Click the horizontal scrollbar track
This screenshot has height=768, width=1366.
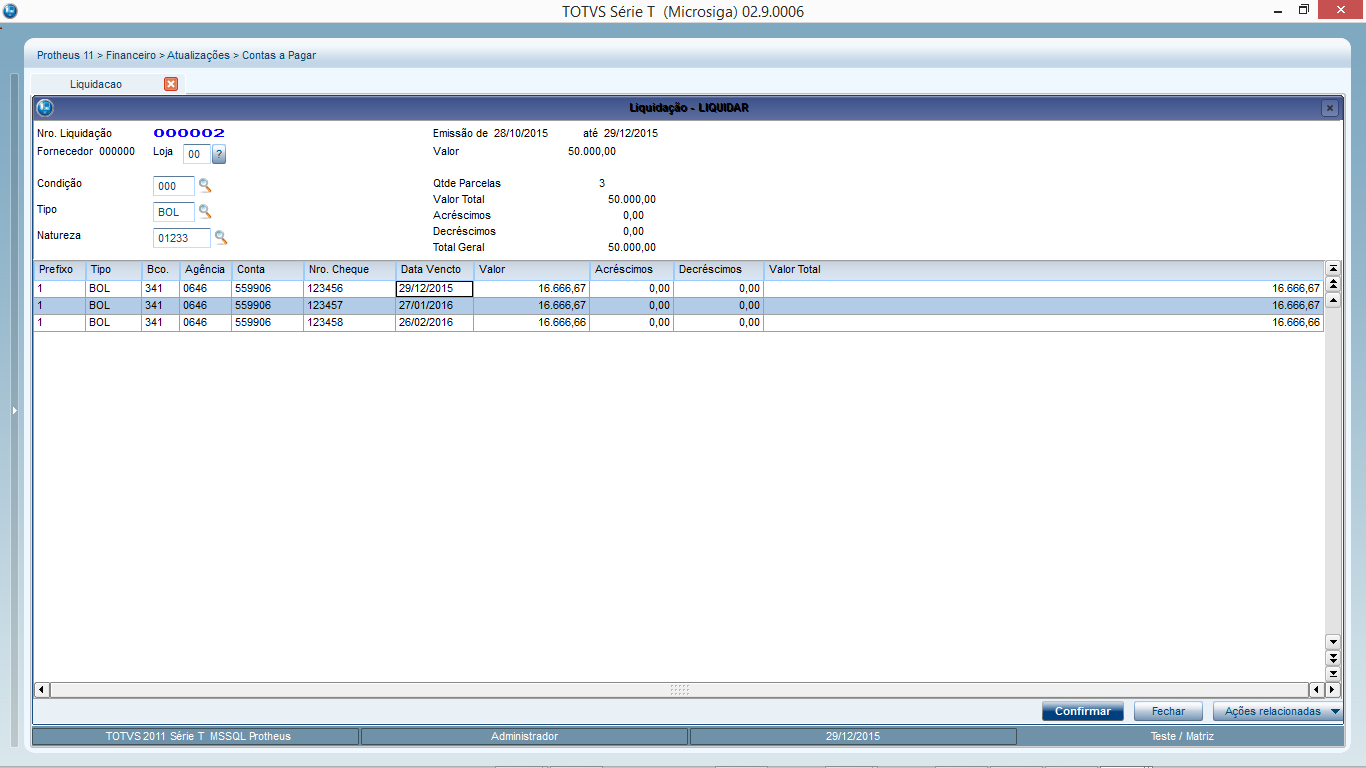679,690
